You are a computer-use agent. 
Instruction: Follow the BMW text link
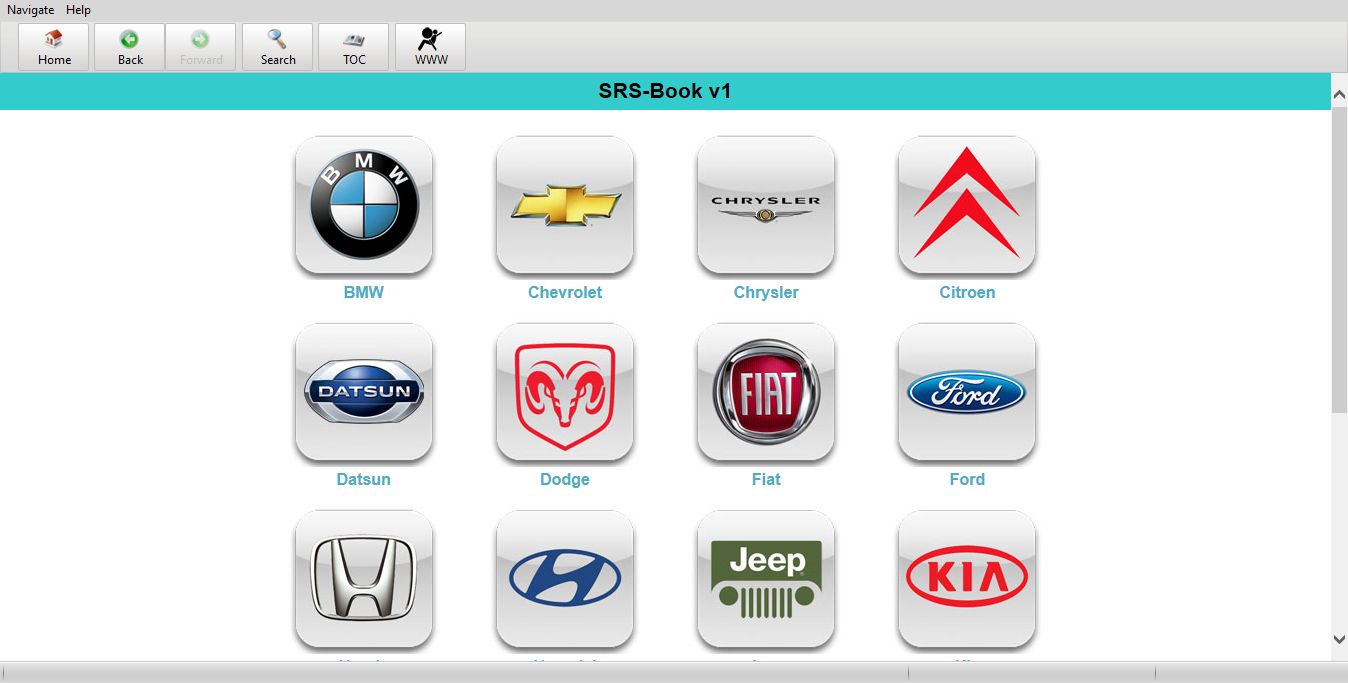(364, 293)
